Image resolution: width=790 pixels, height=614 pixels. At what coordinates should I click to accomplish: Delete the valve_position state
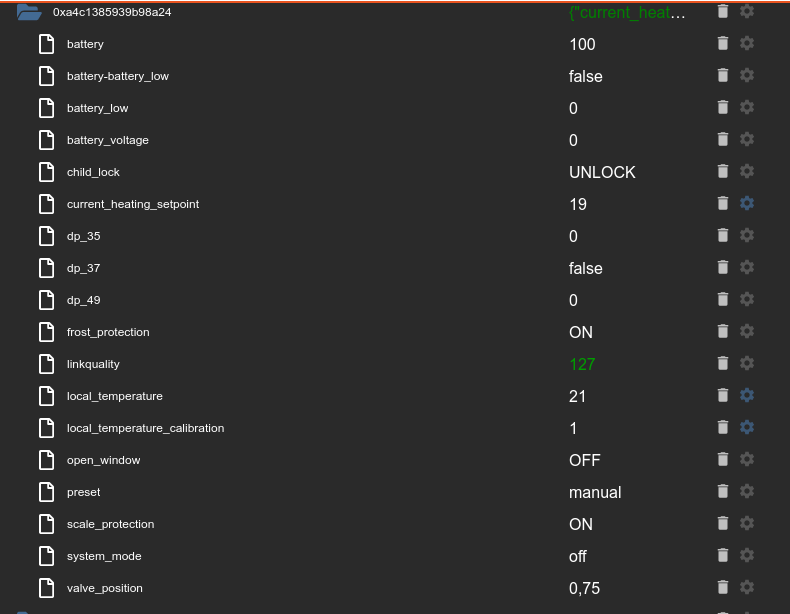tap(723, 587)
